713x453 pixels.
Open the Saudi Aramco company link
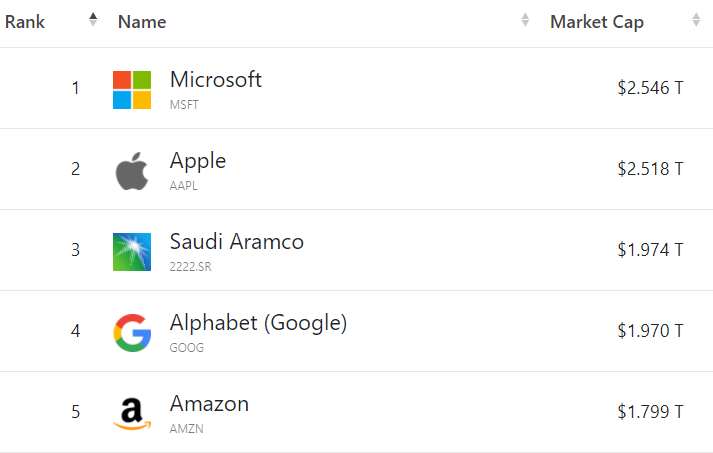(236, 242)
